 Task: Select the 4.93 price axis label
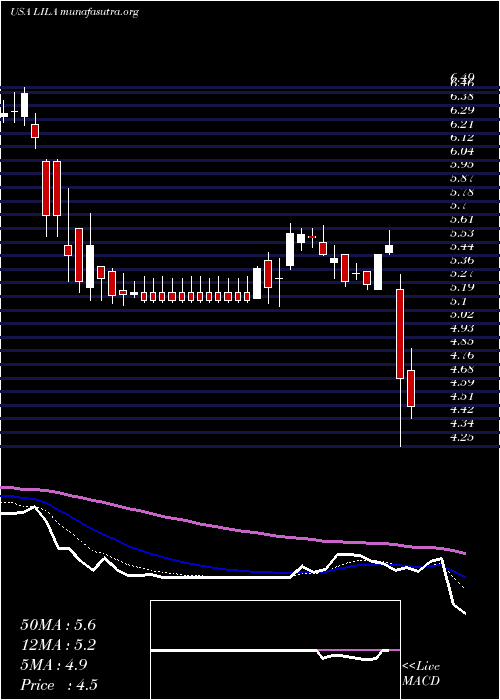[462, 328]
